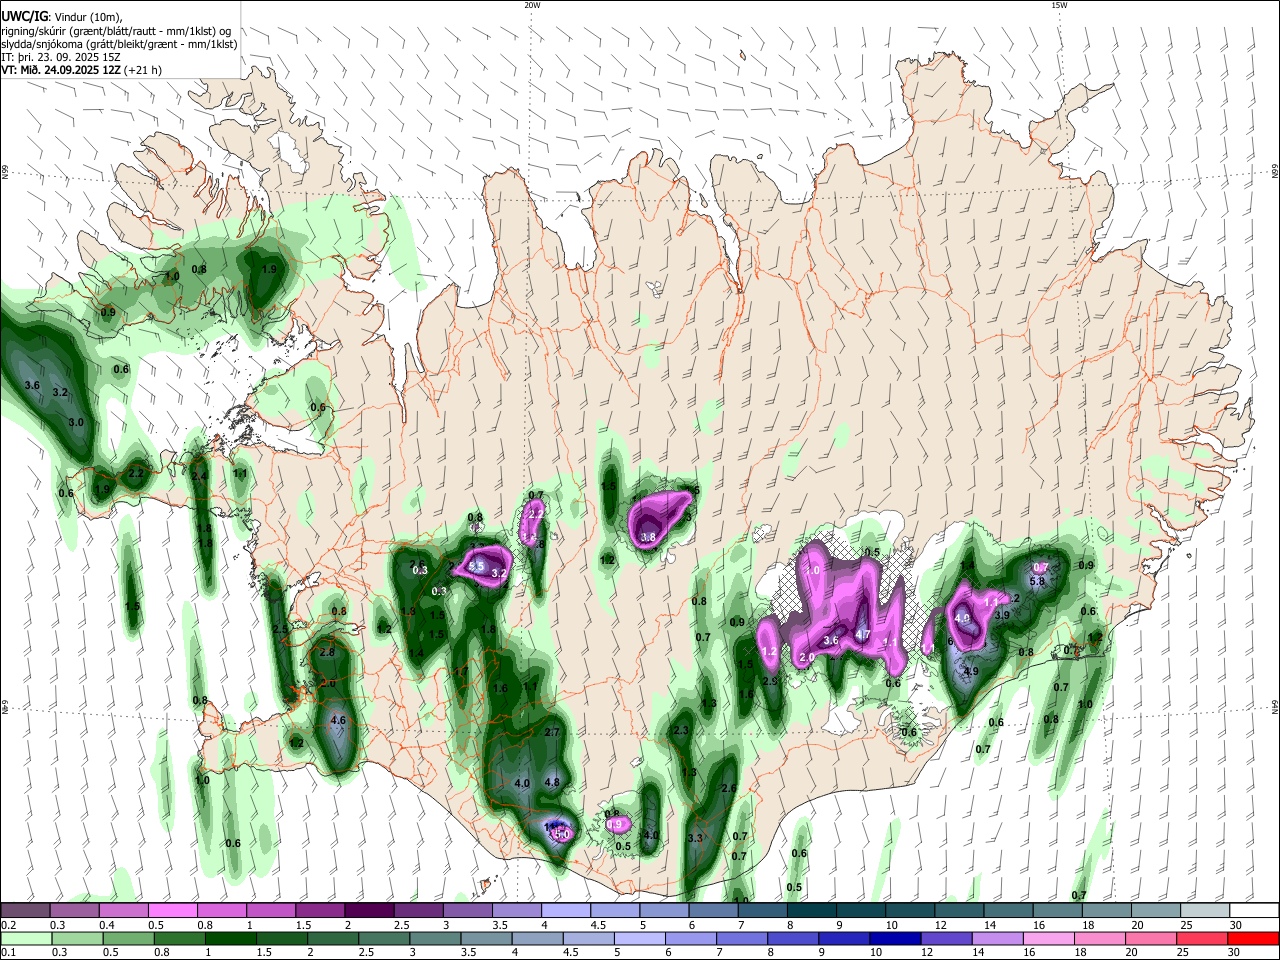Select the '3.3' value near the south coast

[x=696, y=838]
